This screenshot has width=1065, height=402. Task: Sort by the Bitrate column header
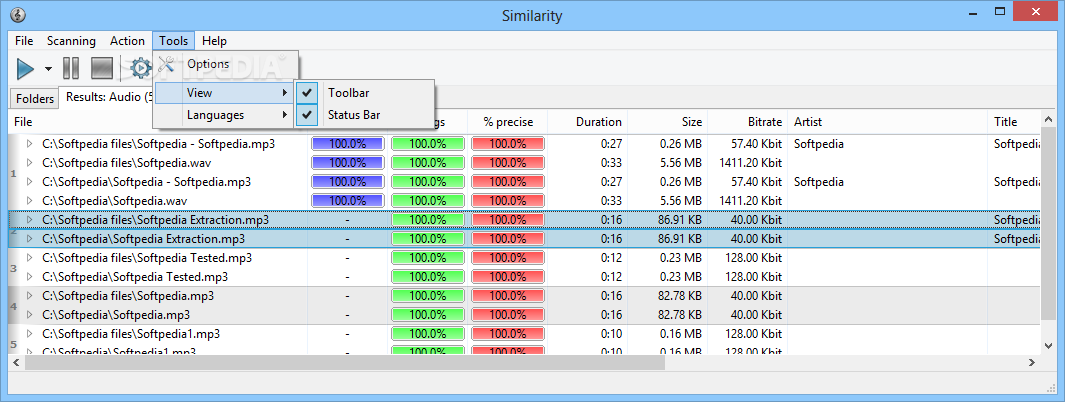pos(747,122)
